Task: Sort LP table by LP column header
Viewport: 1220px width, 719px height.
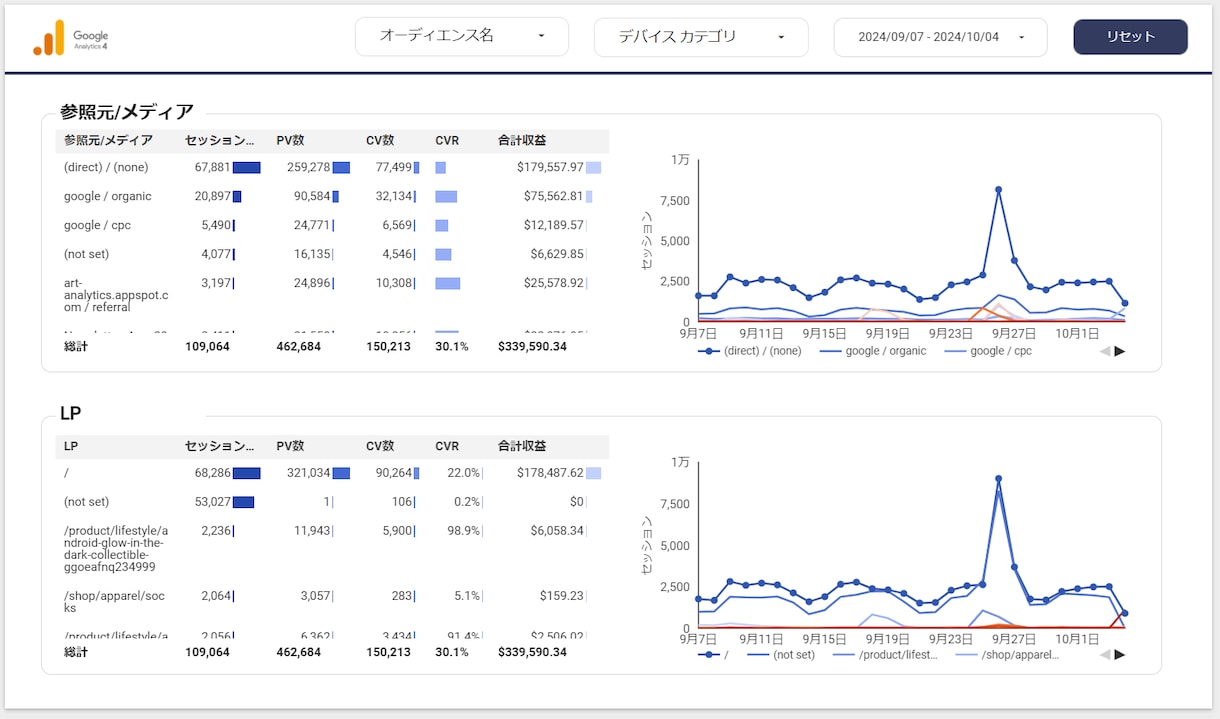Action: (71, 446)
